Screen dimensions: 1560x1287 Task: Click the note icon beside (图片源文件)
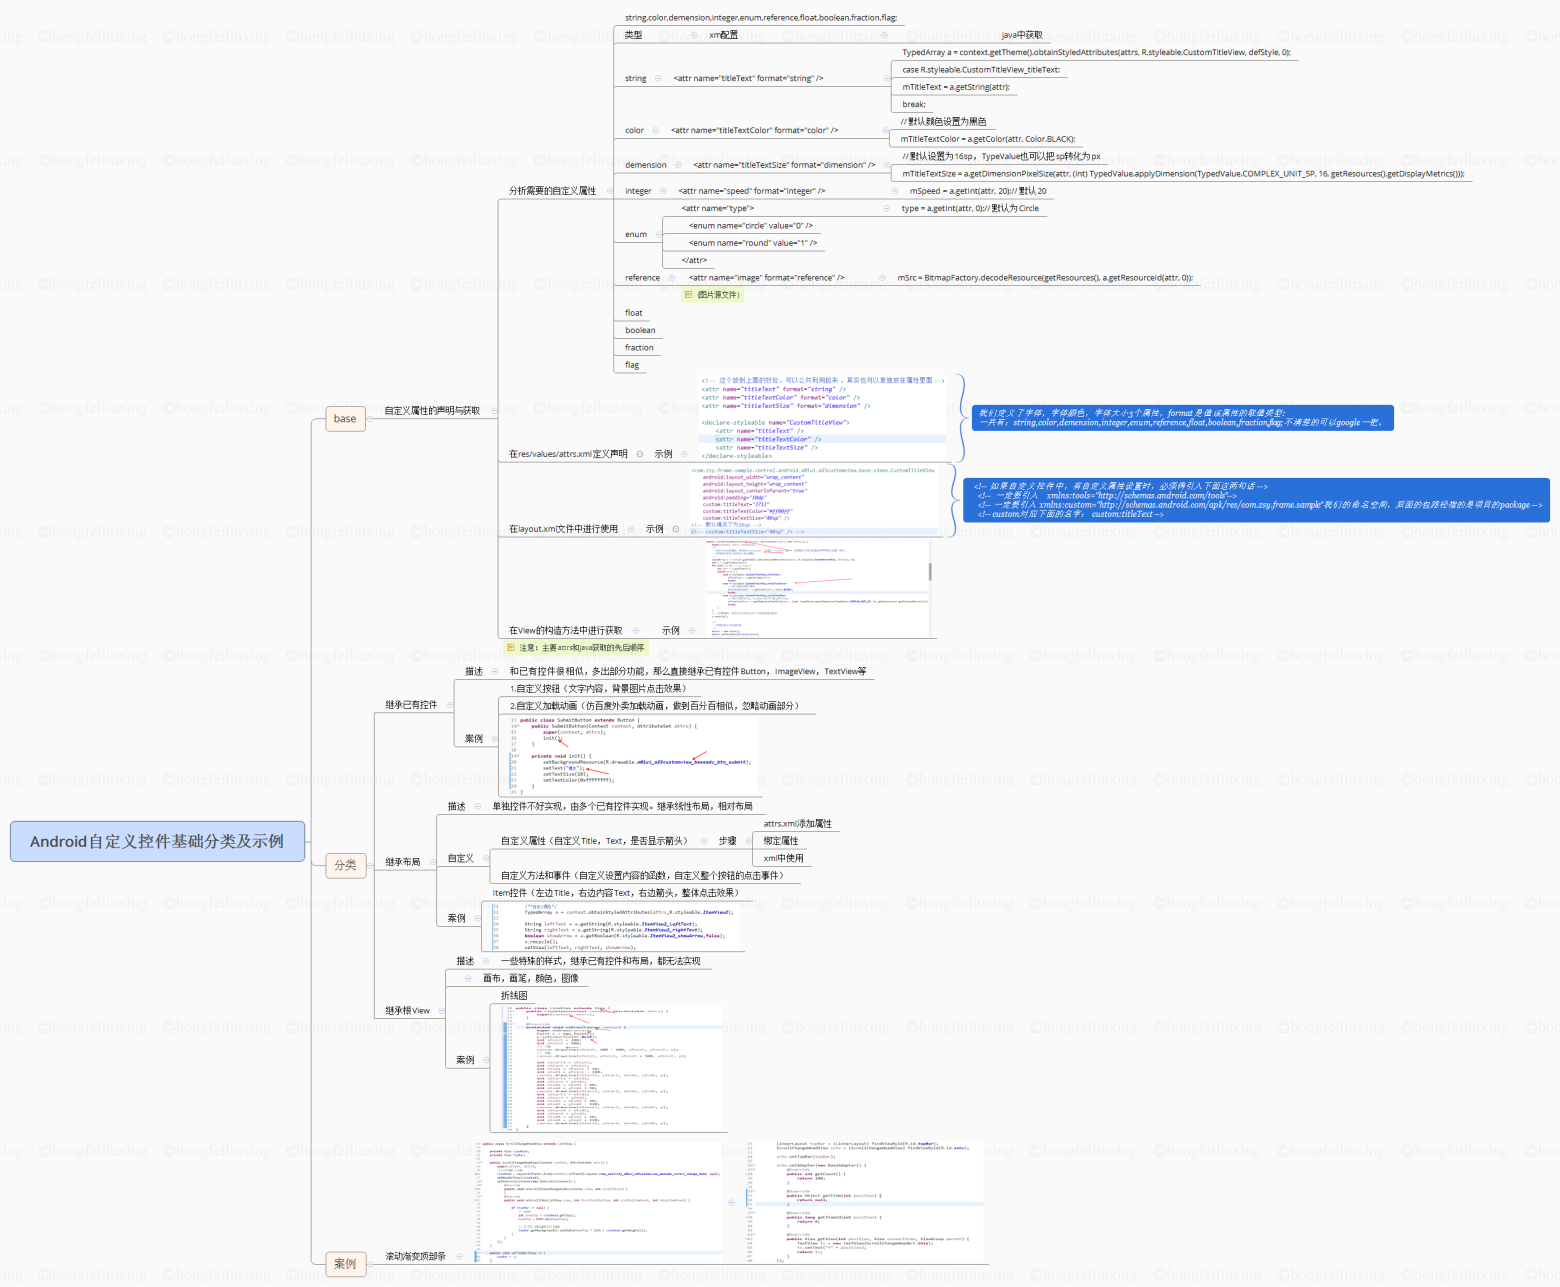tap(688, 295)
